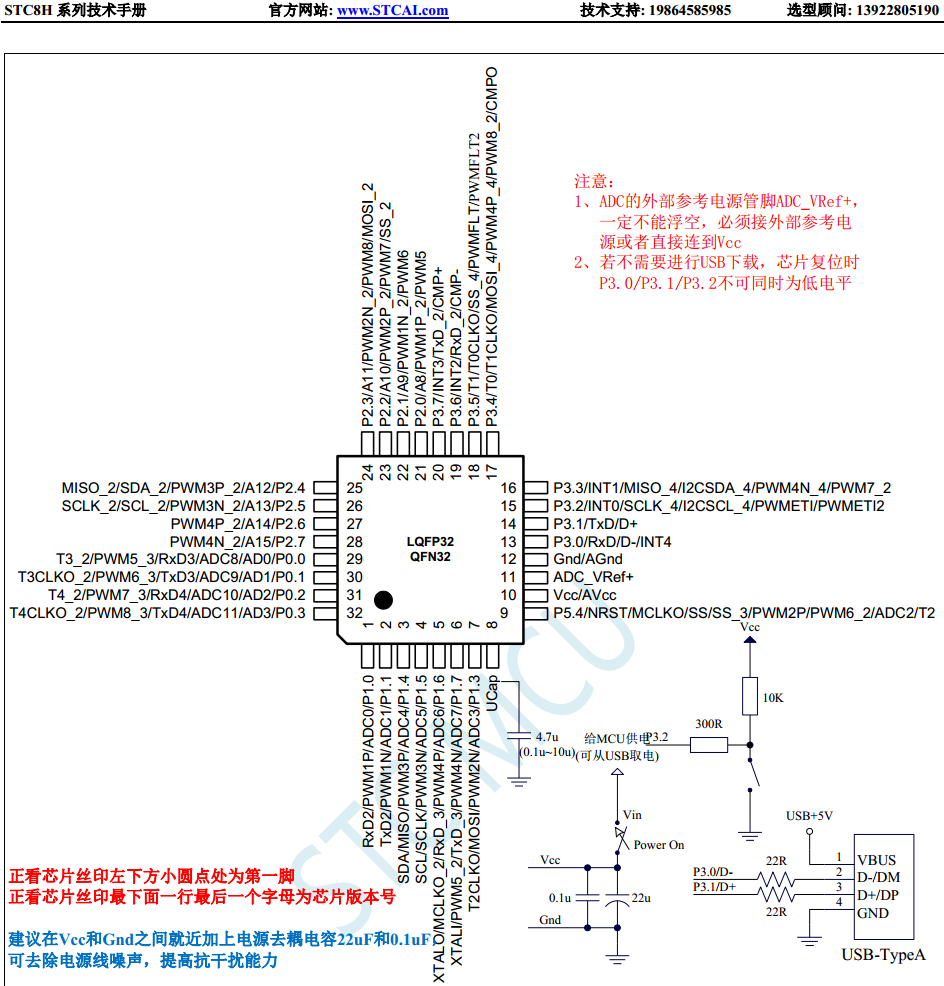Screen dimensions: 944x986
Task: Click the Vin label near the switch
Action: [x=632, y=815]
